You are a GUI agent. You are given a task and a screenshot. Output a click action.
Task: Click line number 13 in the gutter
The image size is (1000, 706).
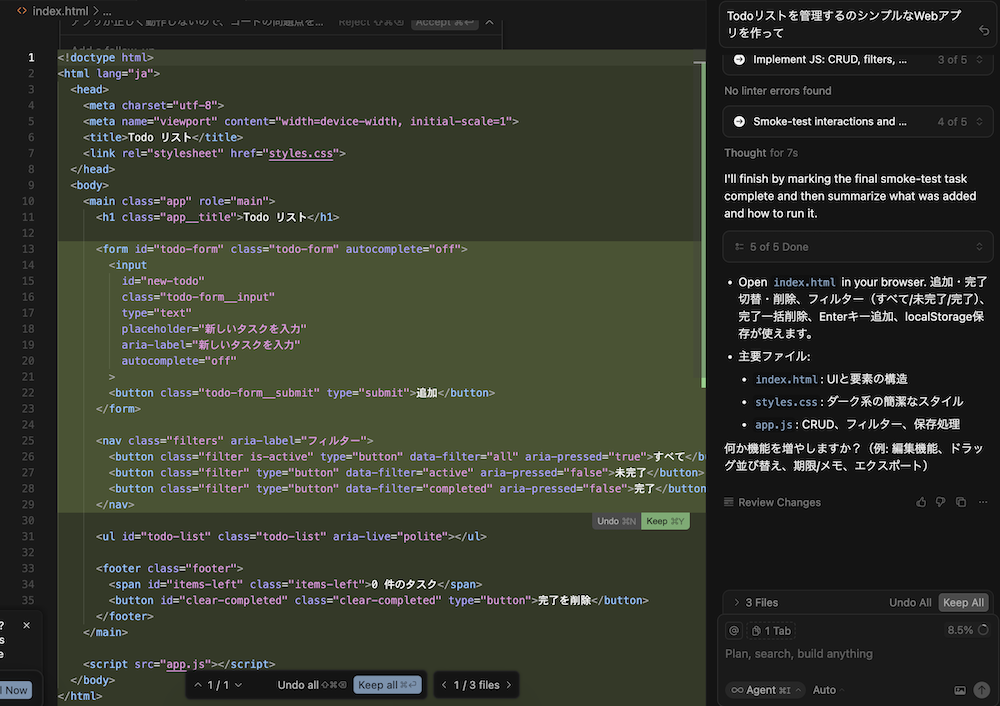coord(27,249)
